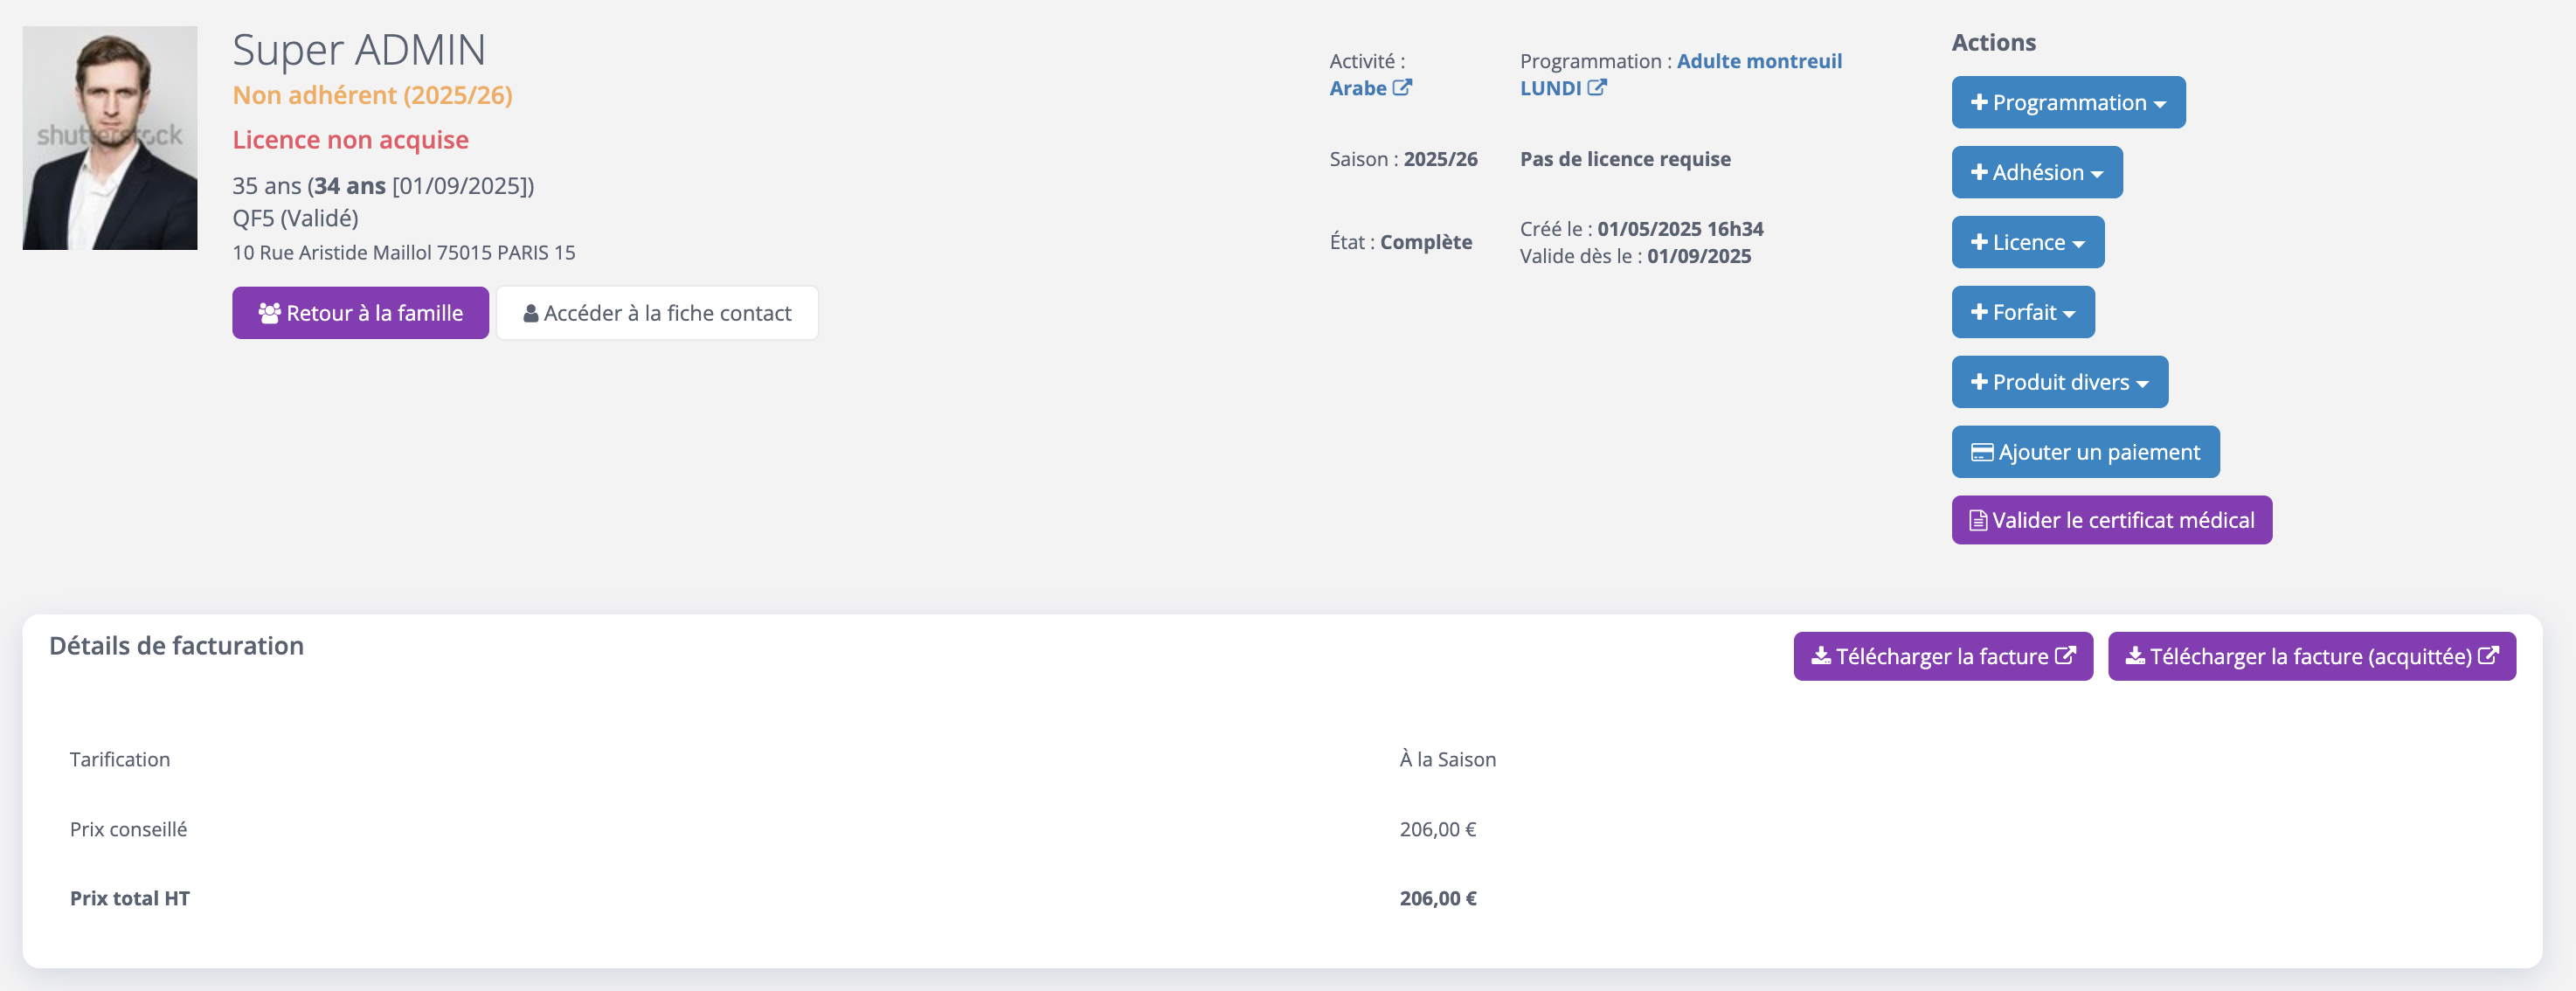Open the Licence dropdown menu
The height and width of the screenshot is (991, 2576).
(2027, 243)
